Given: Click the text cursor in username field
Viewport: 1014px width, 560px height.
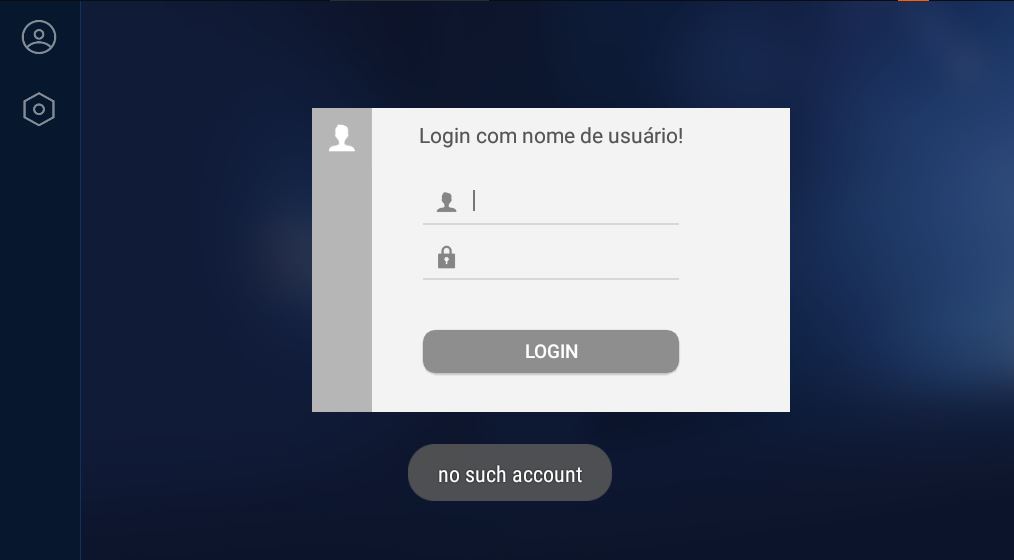Looking at the screenshot, I should pos(474,200).
